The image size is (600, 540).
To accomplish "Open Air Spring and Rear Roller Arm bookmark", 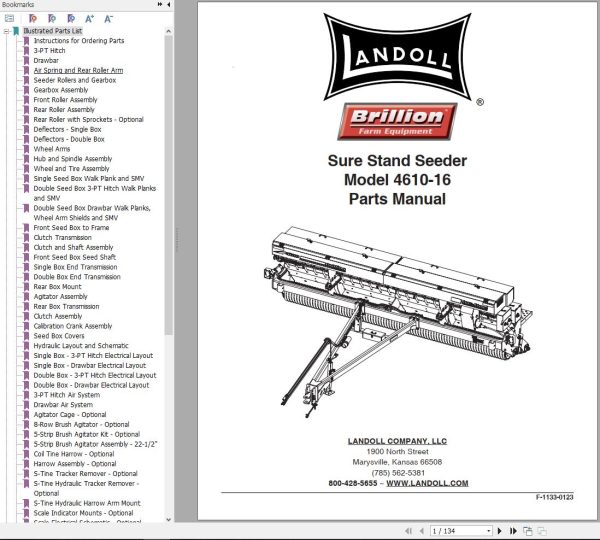I will click(78, 70).
